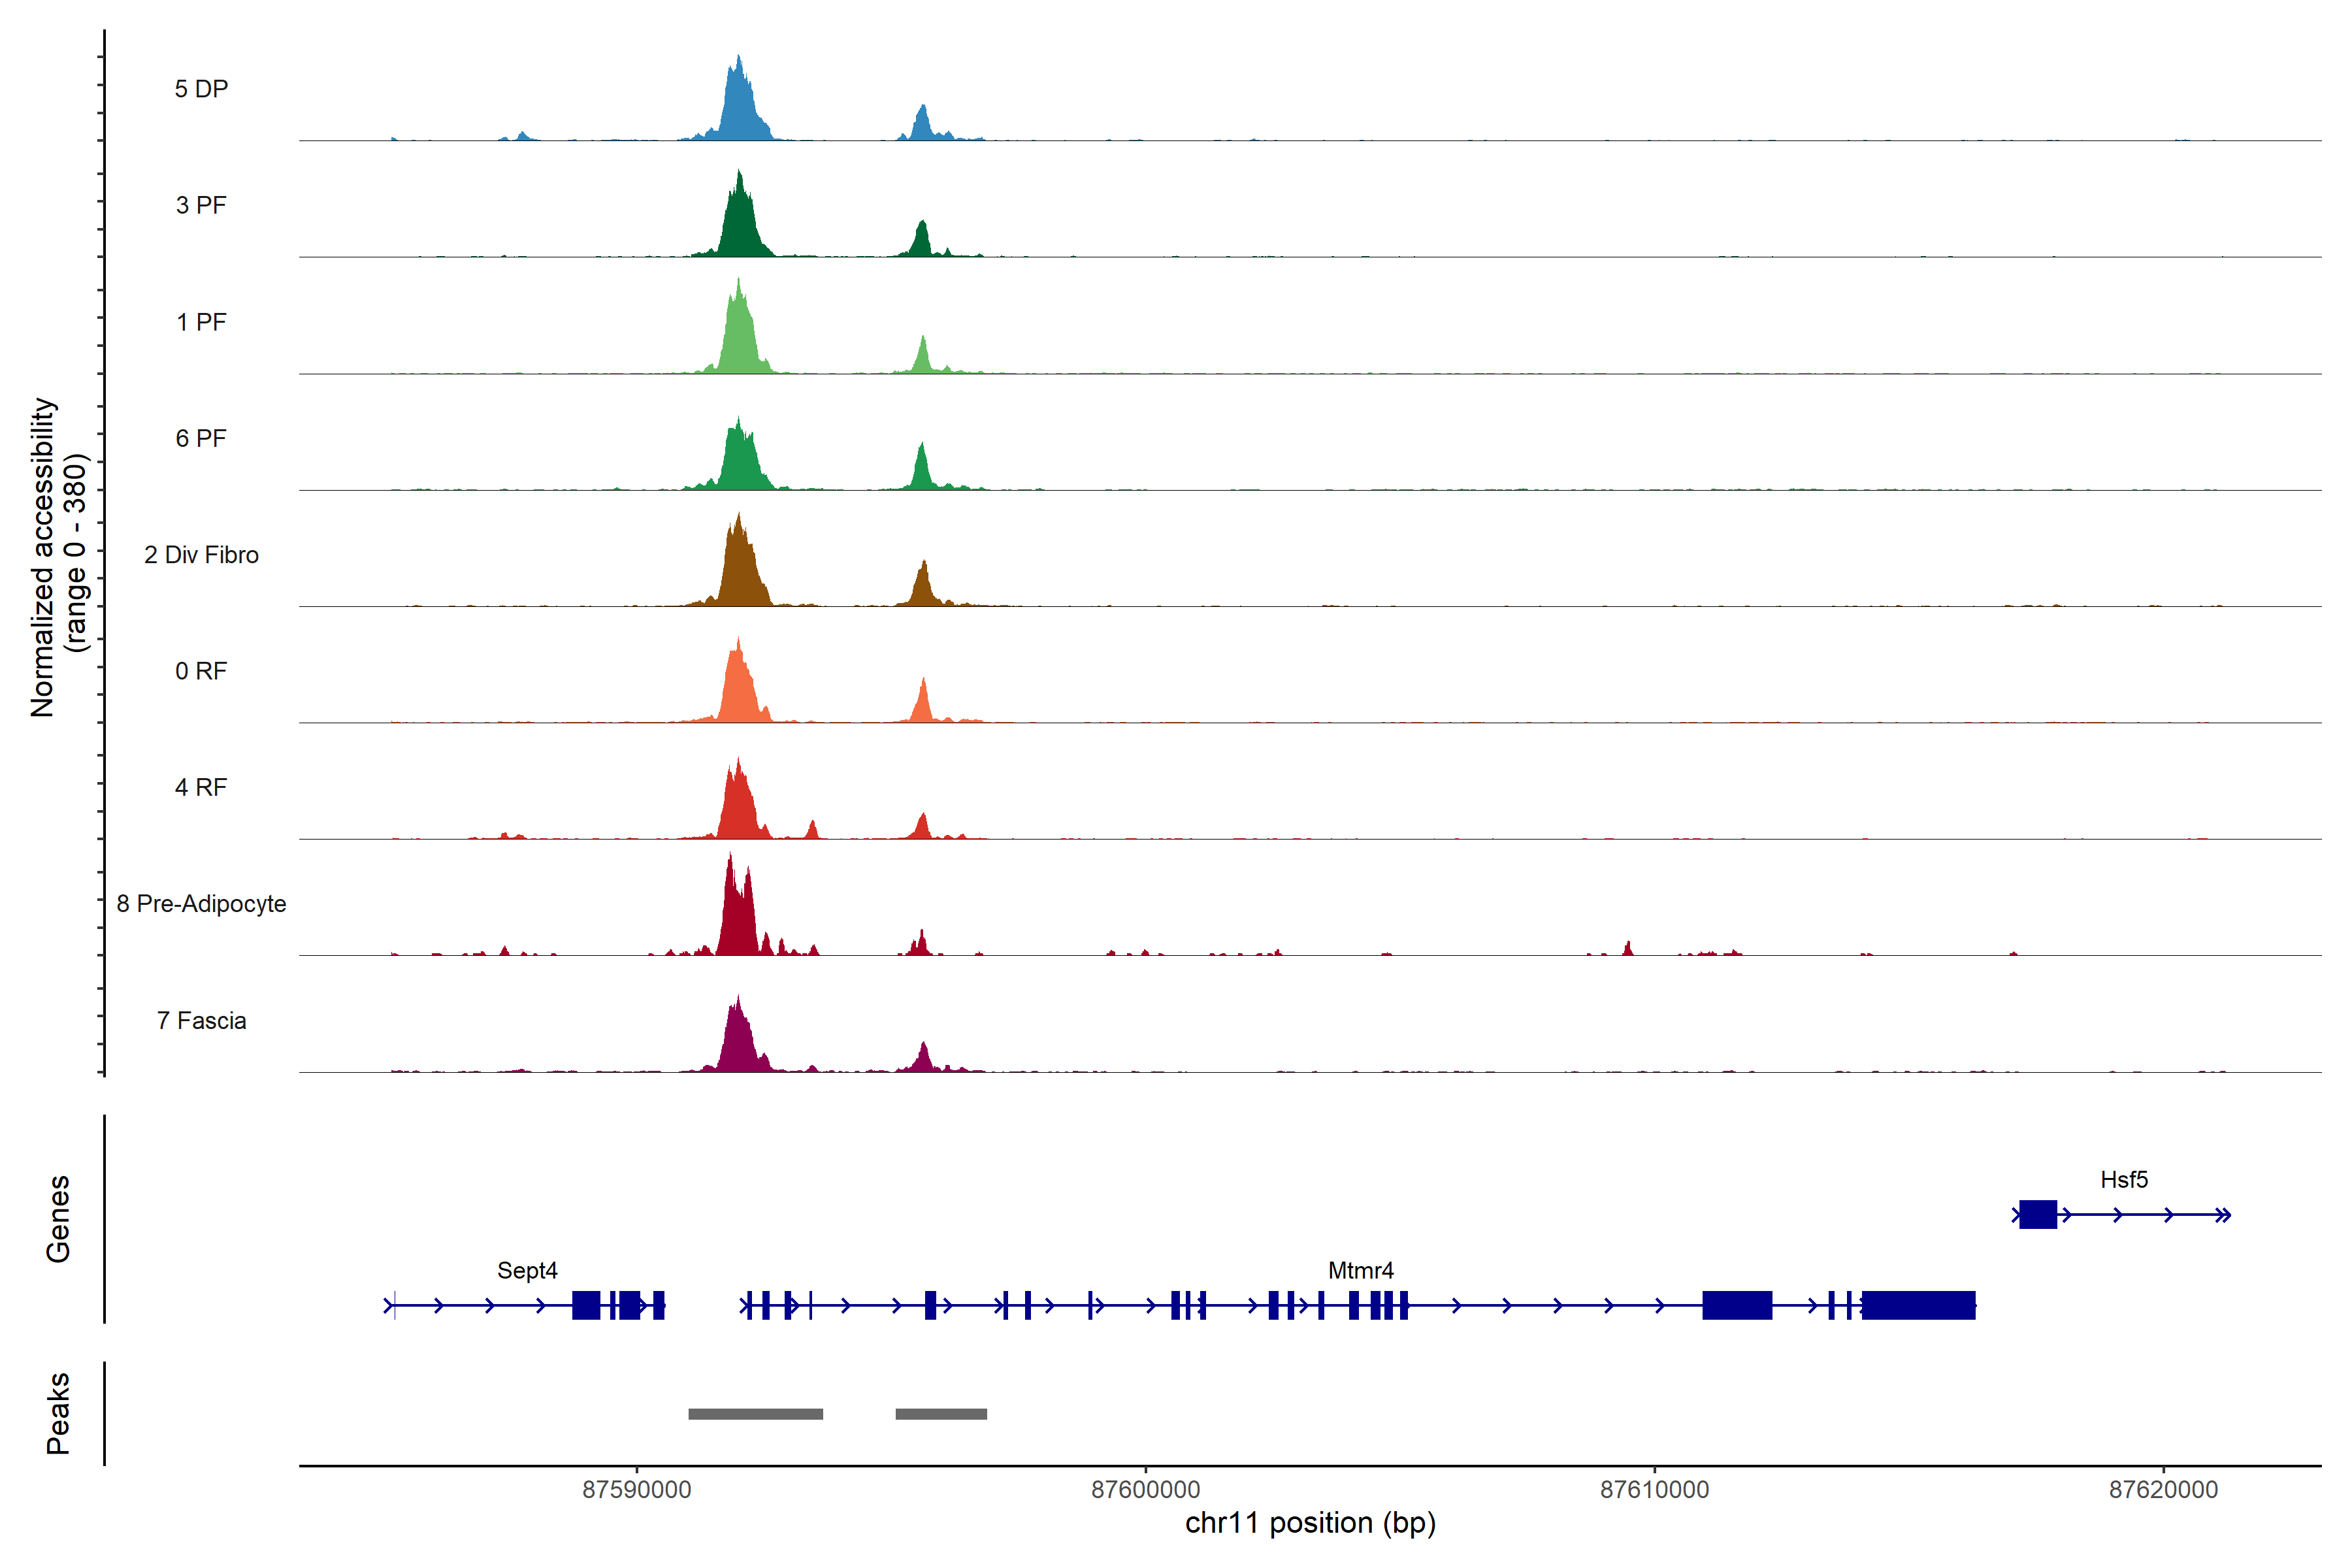The image size is (2352, 1568).
Task: Click the Hsf5 gene label
Action: tap(2124, 1180)
